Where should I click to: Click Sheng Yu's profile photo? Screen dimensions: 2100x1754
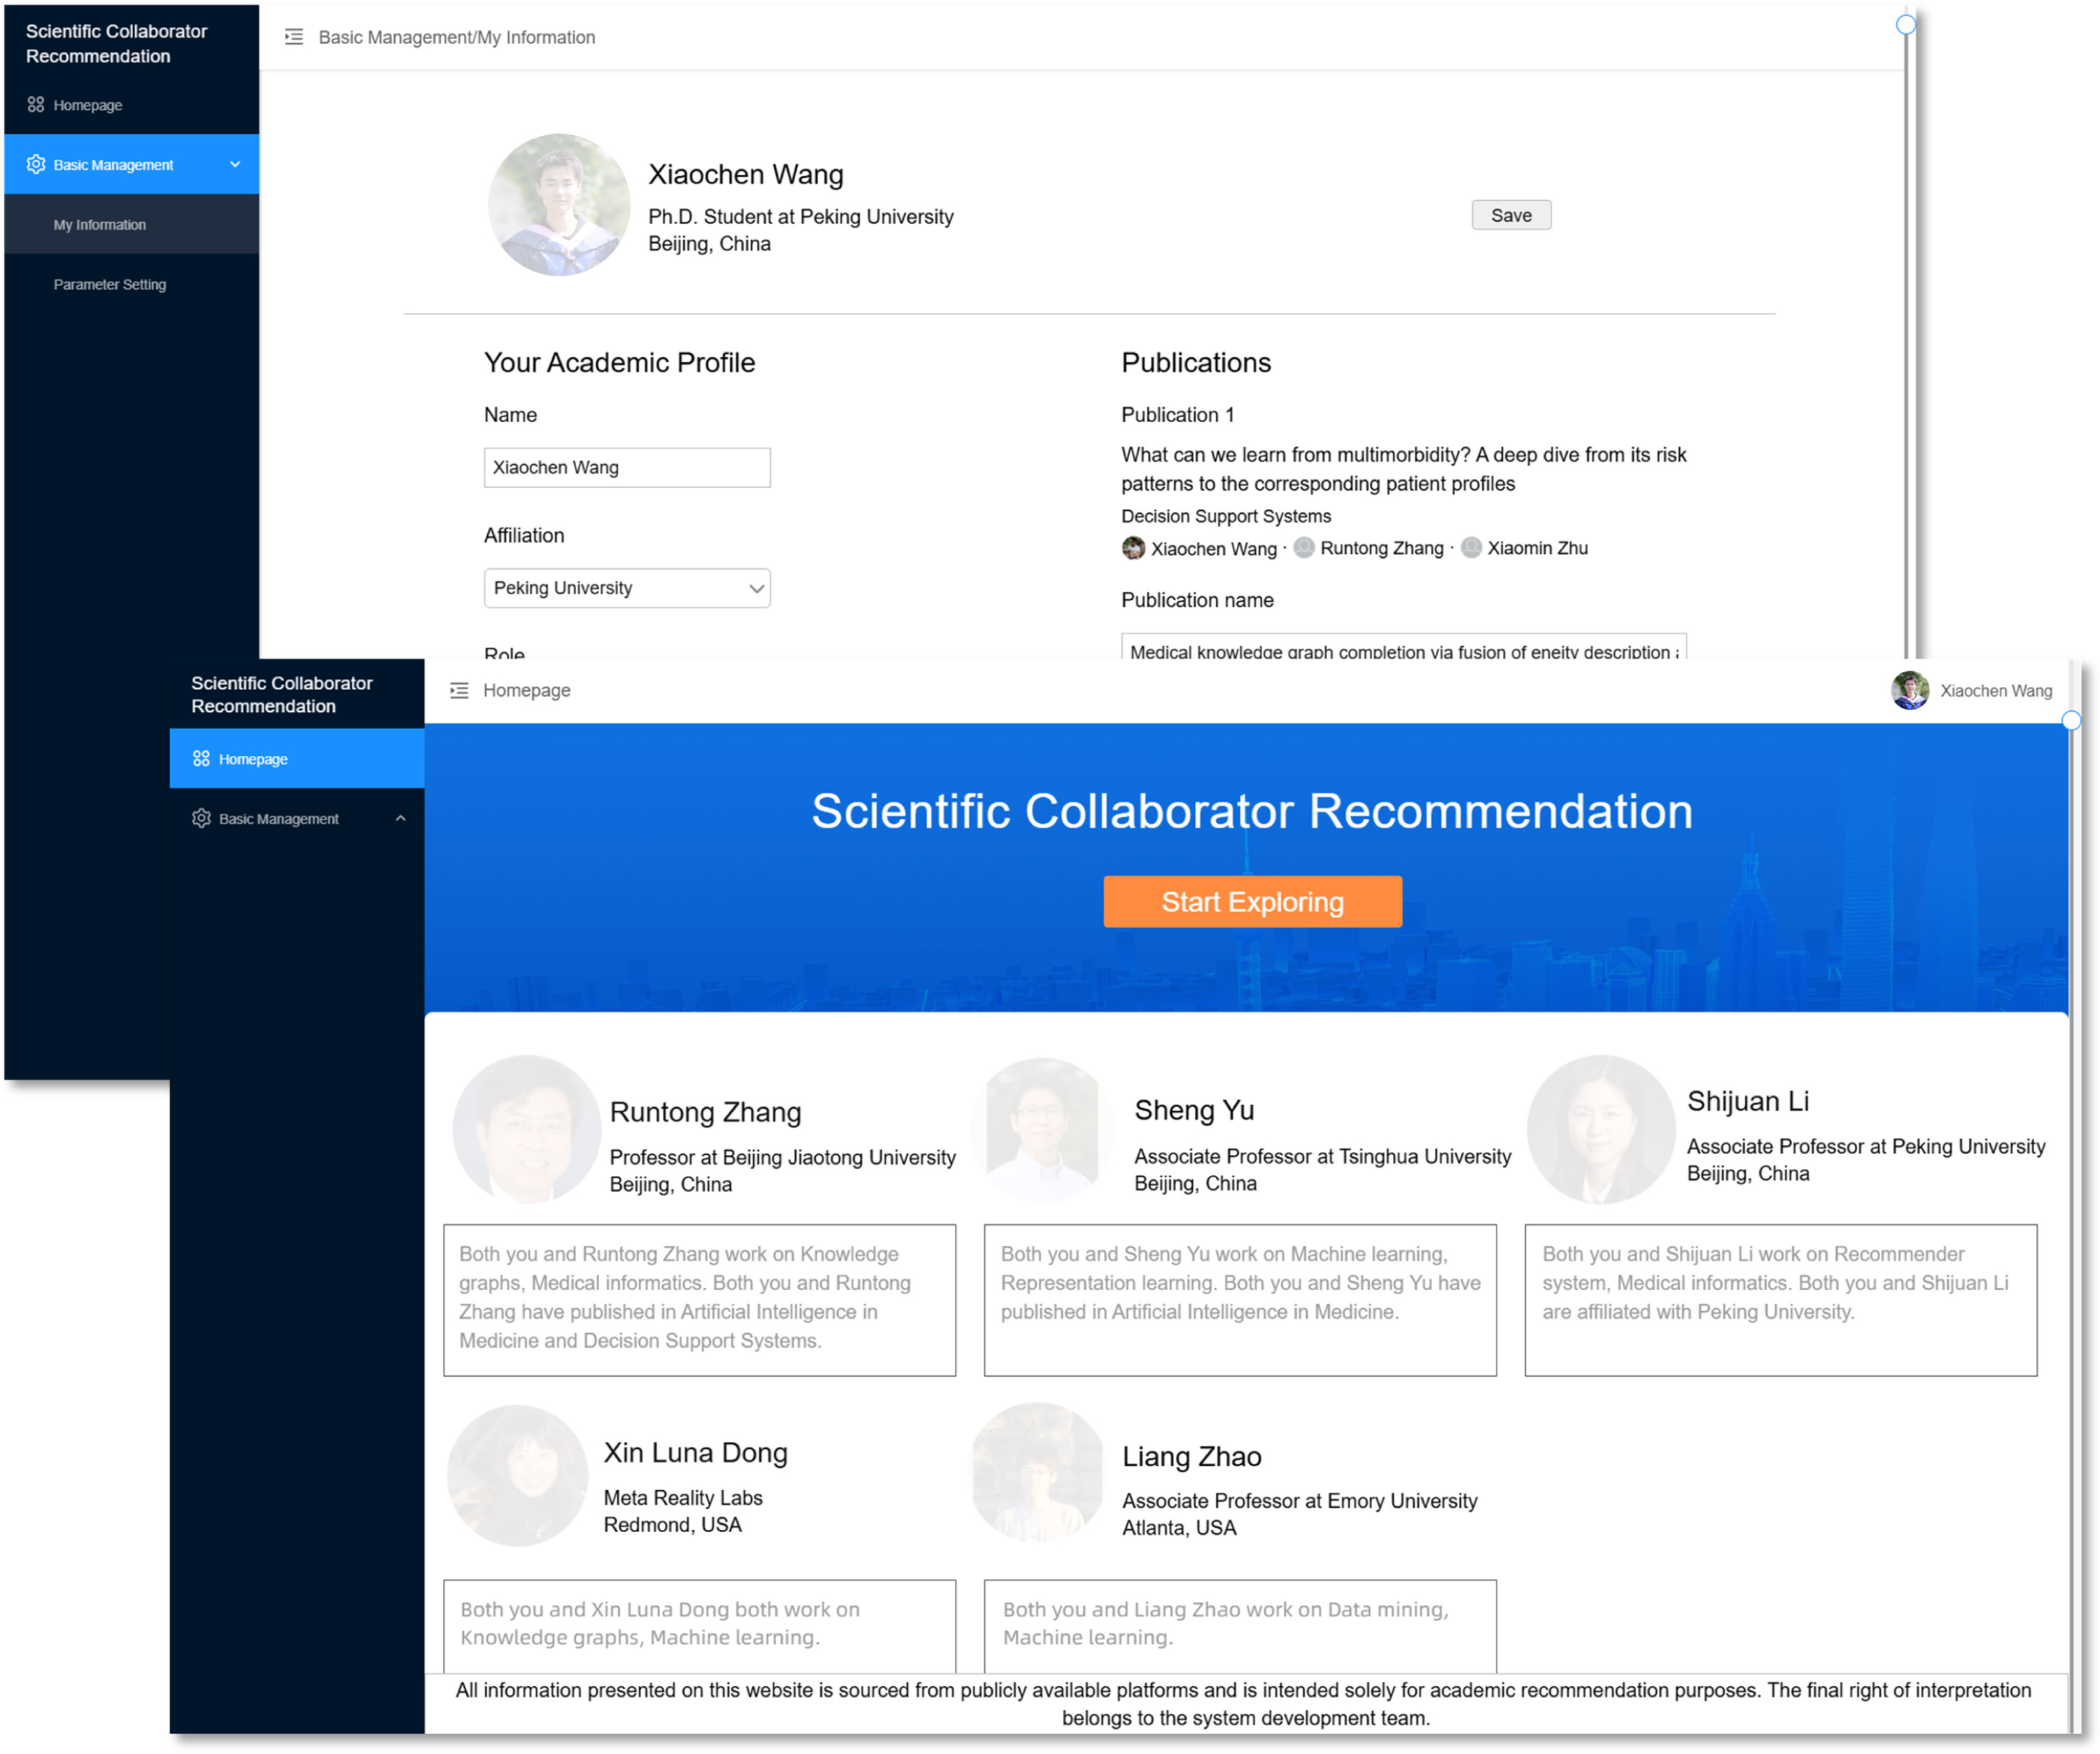pyautogui.click(x=1042, y=1130)
